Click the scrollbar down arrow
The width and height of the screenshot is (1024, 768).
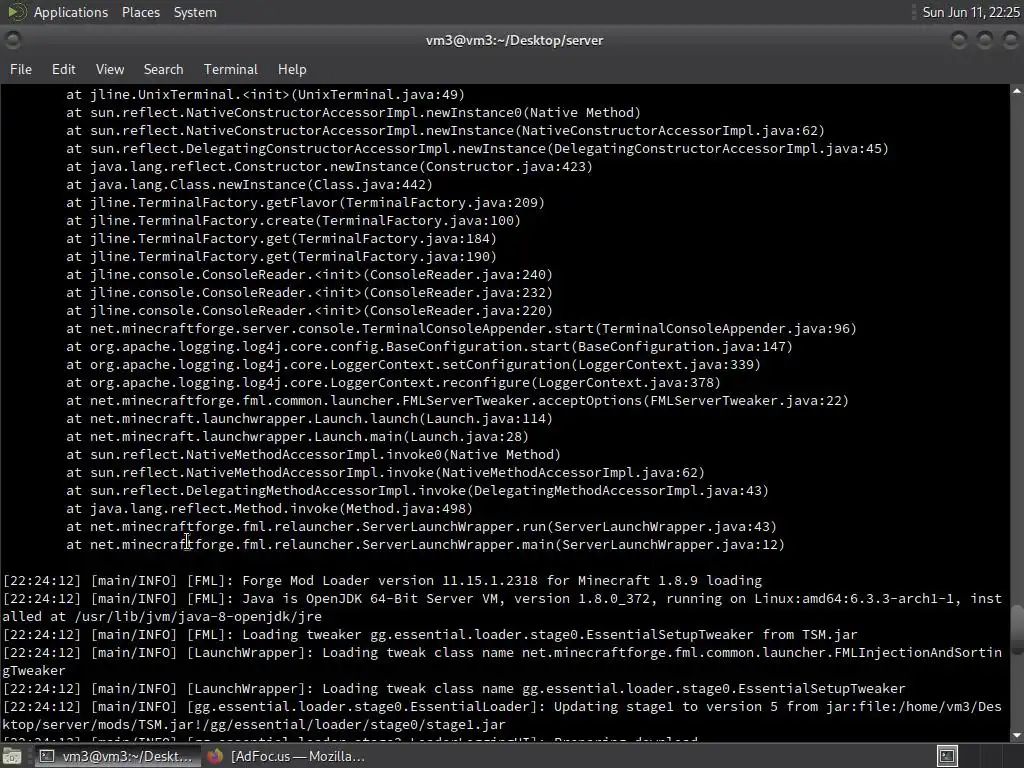pyautogui.click(x=1017, y=735)
